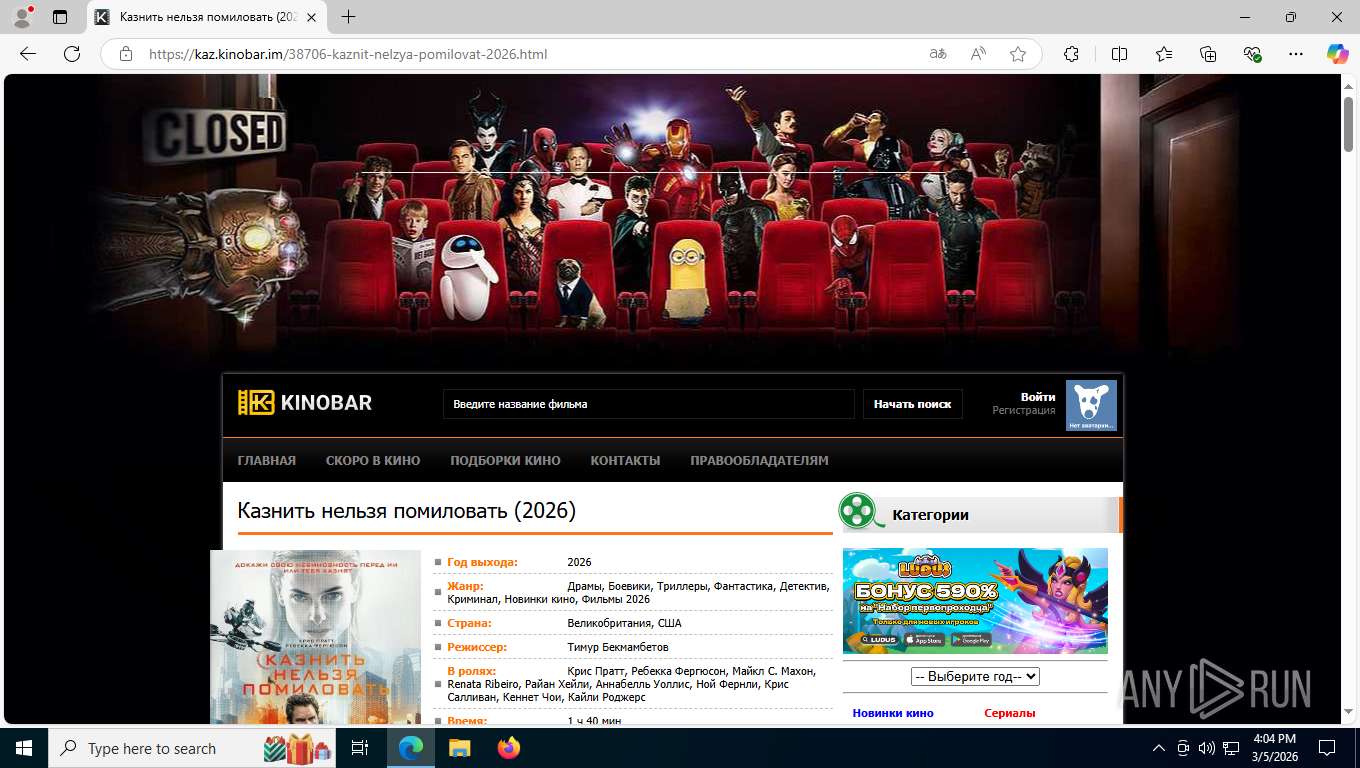Open Browser essentials heart icon
The height and width of the screenshot is (768, 1360).
tap(1252, 54)
